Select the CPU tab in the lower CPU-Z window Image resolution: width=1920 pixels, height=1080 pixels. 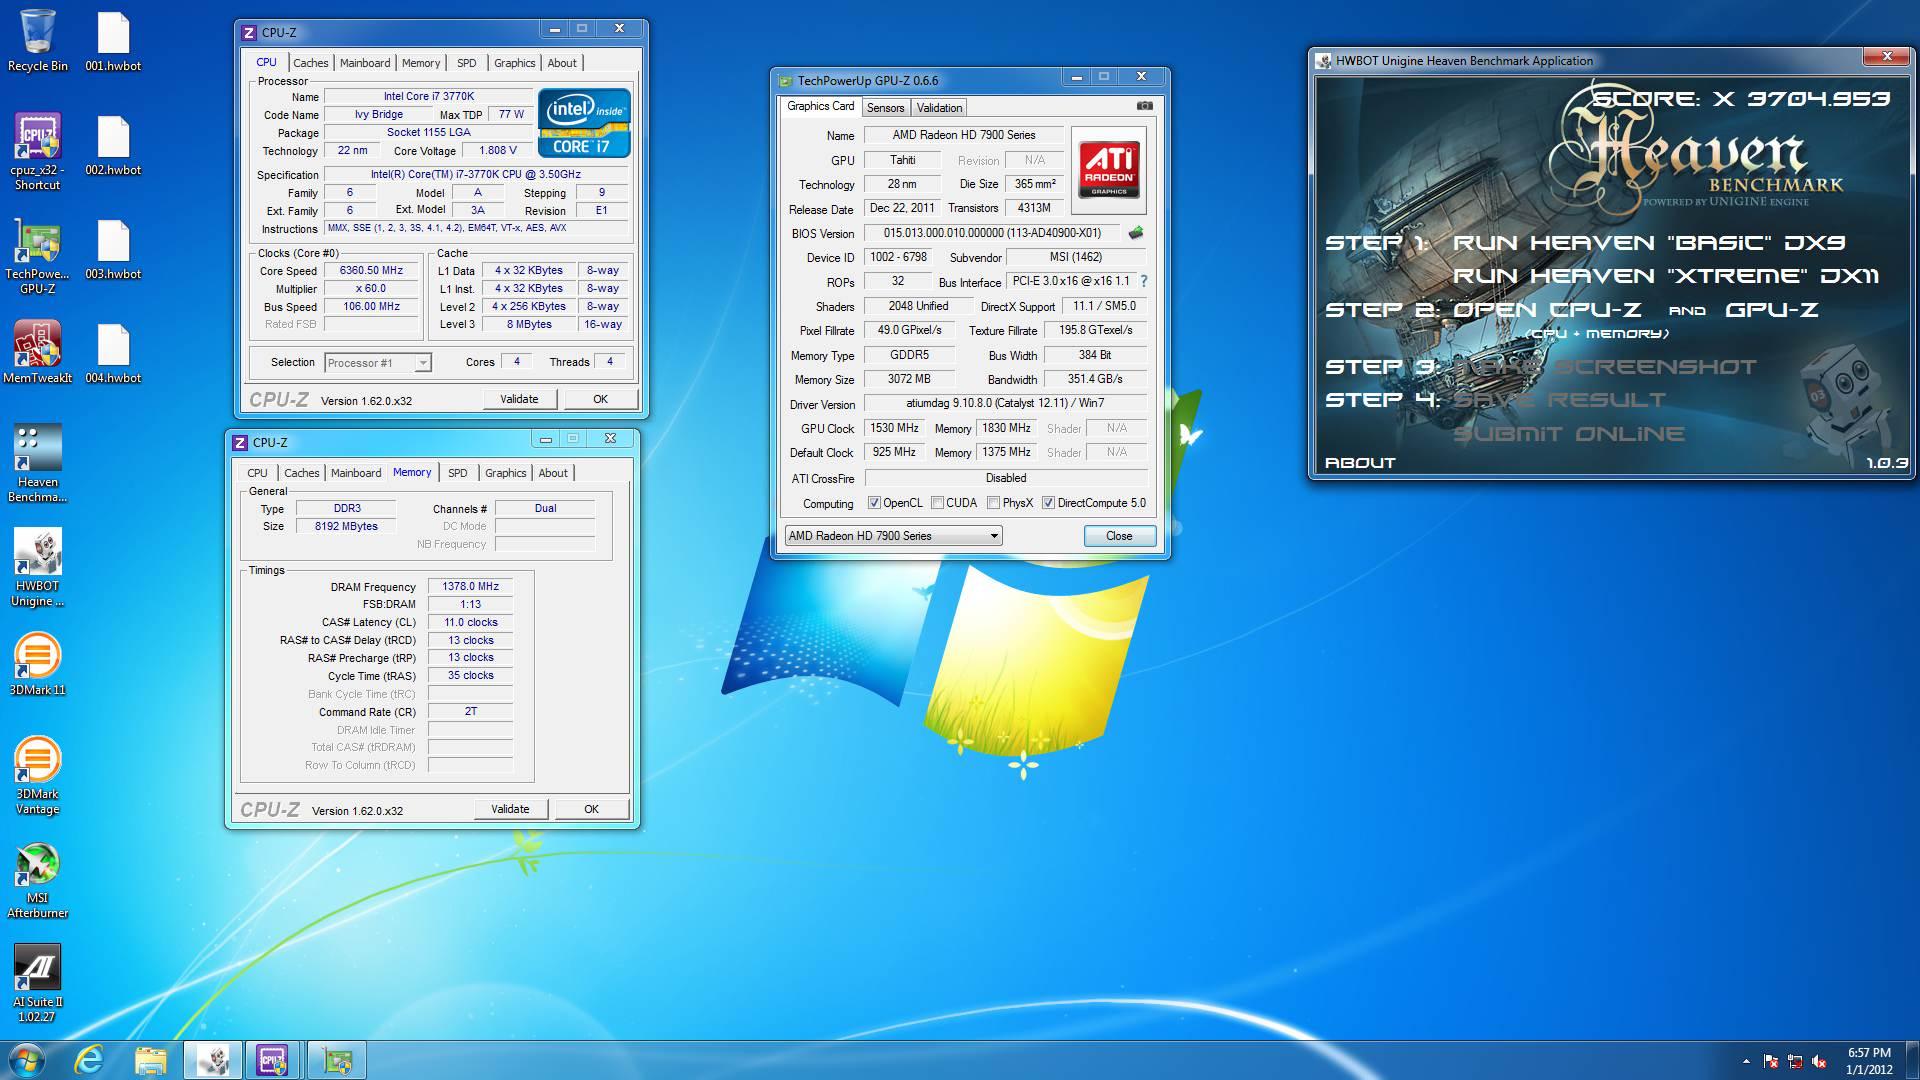click(257, 473)
